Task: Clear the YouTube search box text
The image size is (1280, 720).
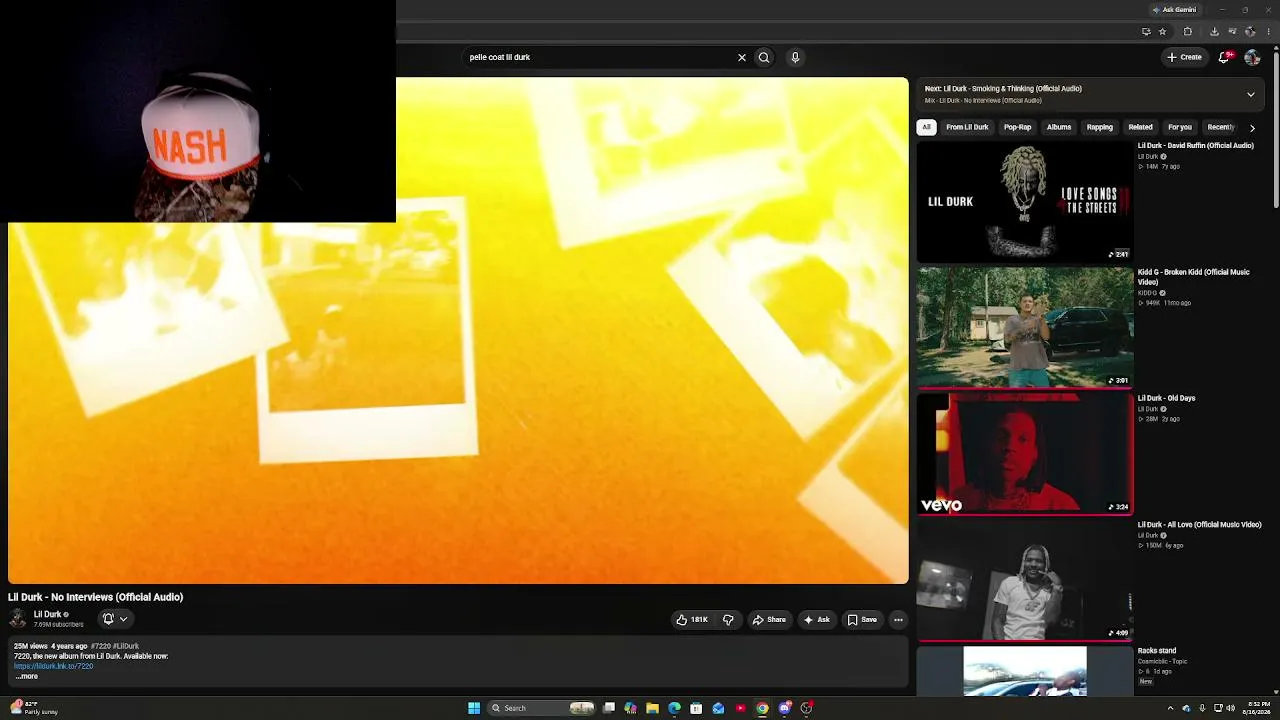Action: 742,57
